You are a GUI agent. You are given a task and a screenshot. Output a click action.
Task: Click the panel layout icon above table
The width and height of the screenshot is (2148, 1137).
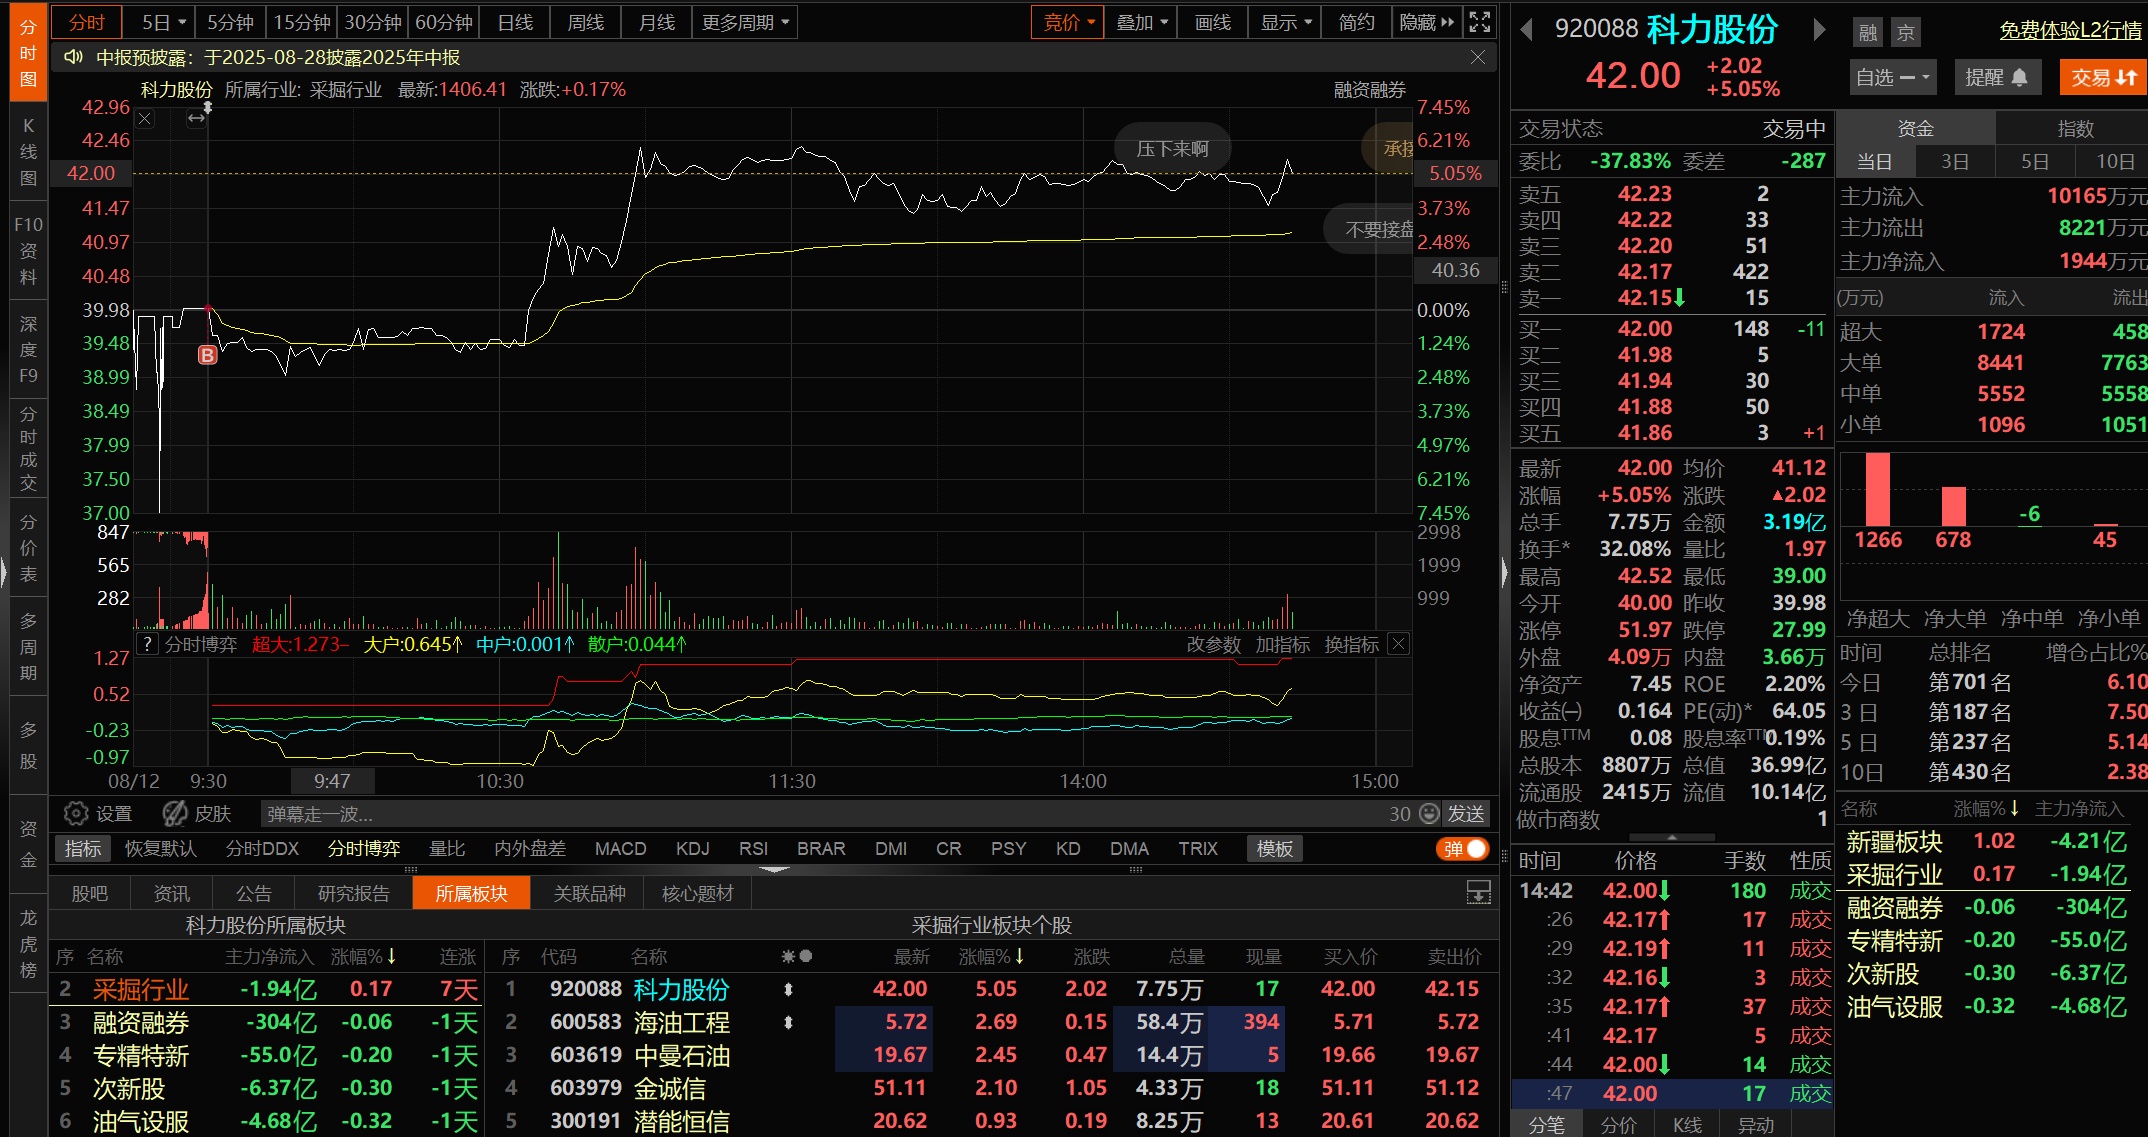point(1478,893)
